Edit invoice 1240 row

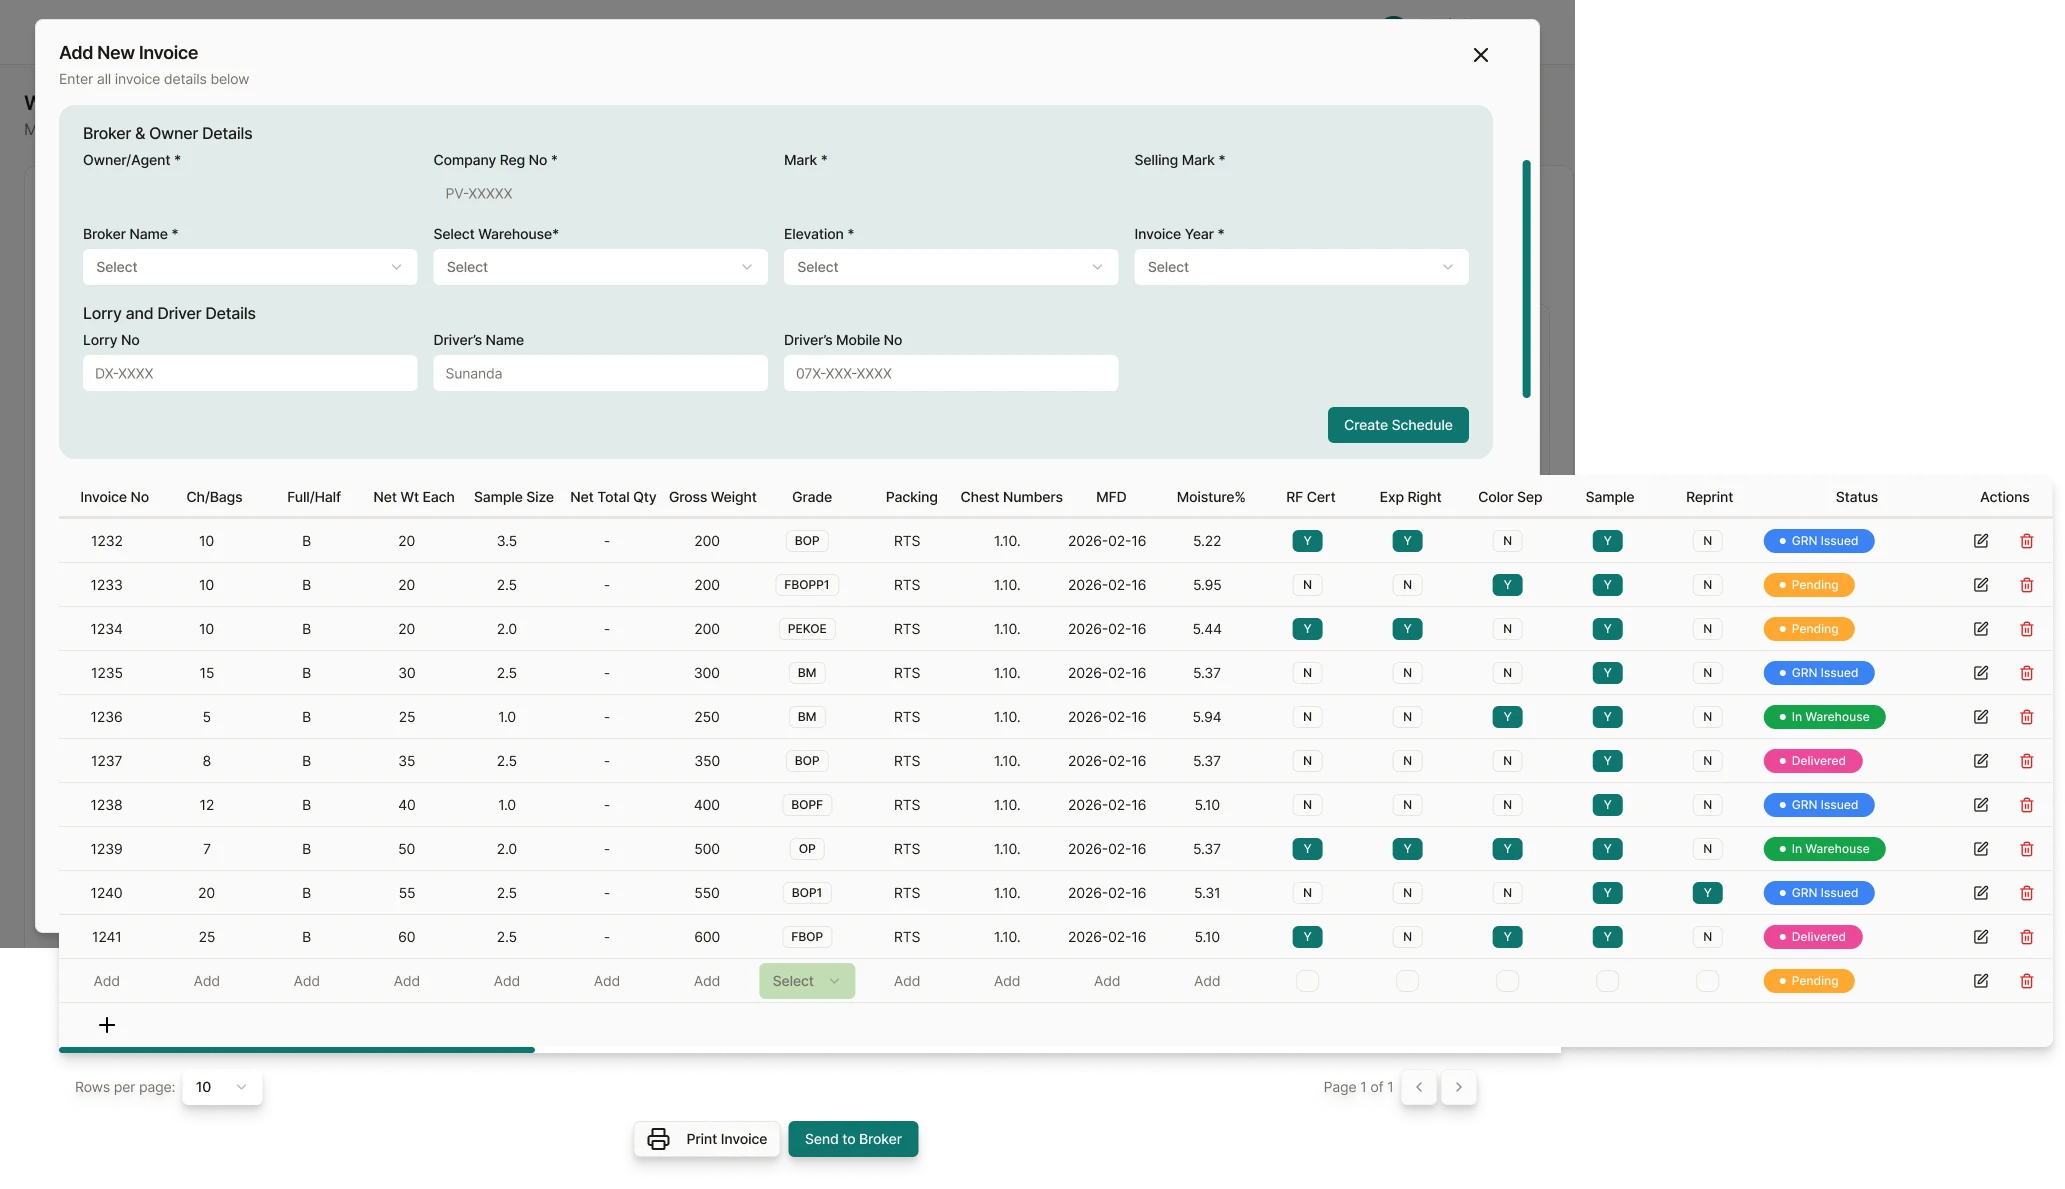tap(1981, 893)
